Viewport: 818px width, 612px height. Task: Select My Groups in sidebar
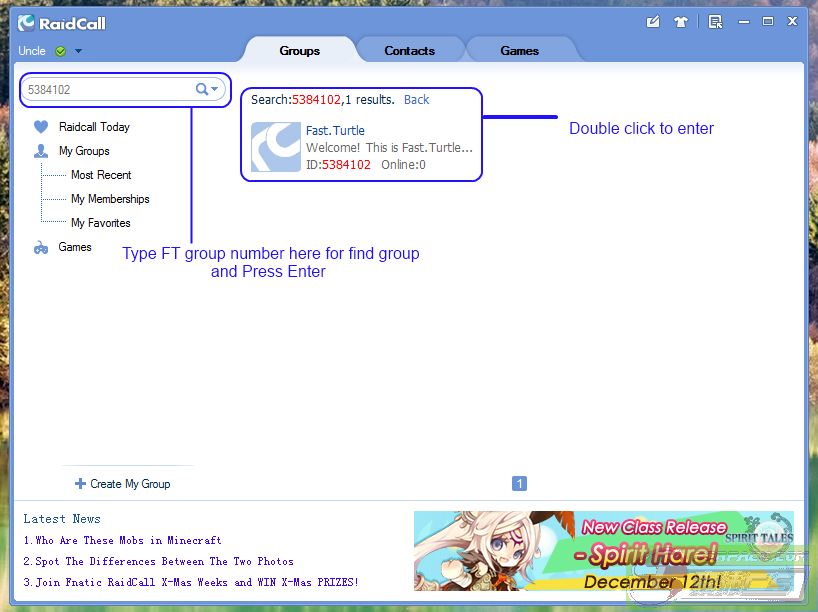click(84, 151)
